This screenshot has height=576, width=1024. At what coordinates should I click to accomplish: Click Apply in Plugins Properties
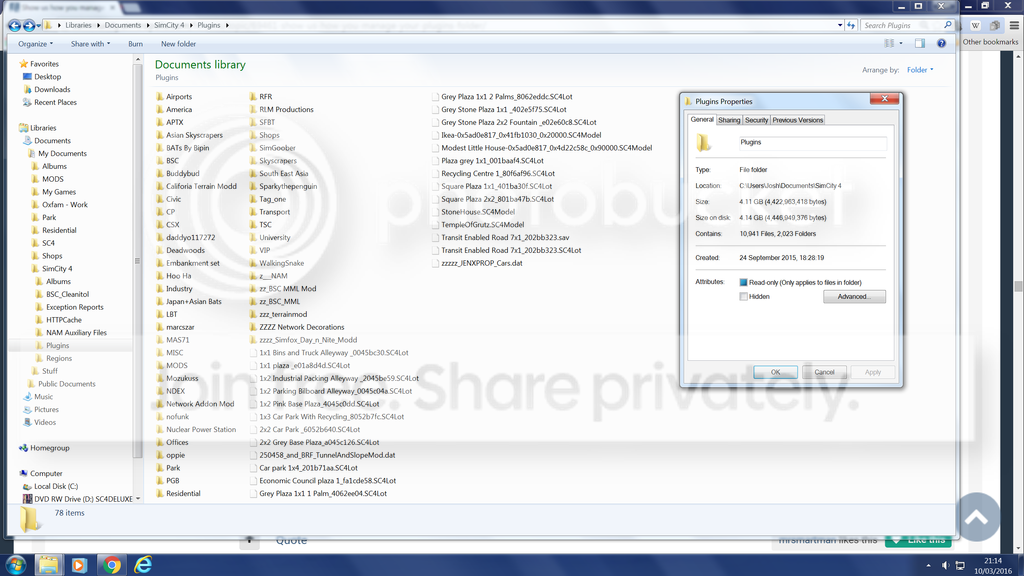pyautogui.click(x=872, y=372)
